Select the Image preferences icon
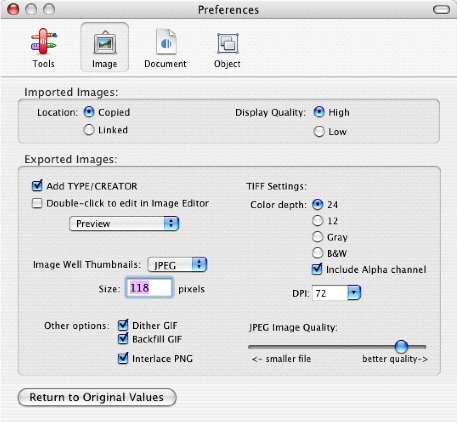The width and height of the screenshot is (457, 423). click(105, 47)
